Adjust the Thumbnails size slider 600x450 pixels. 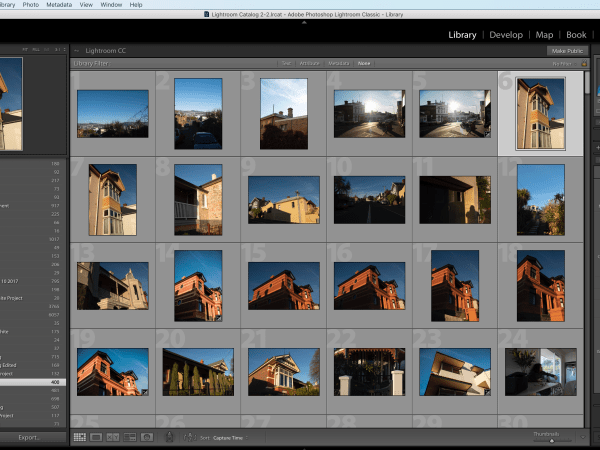551,439
